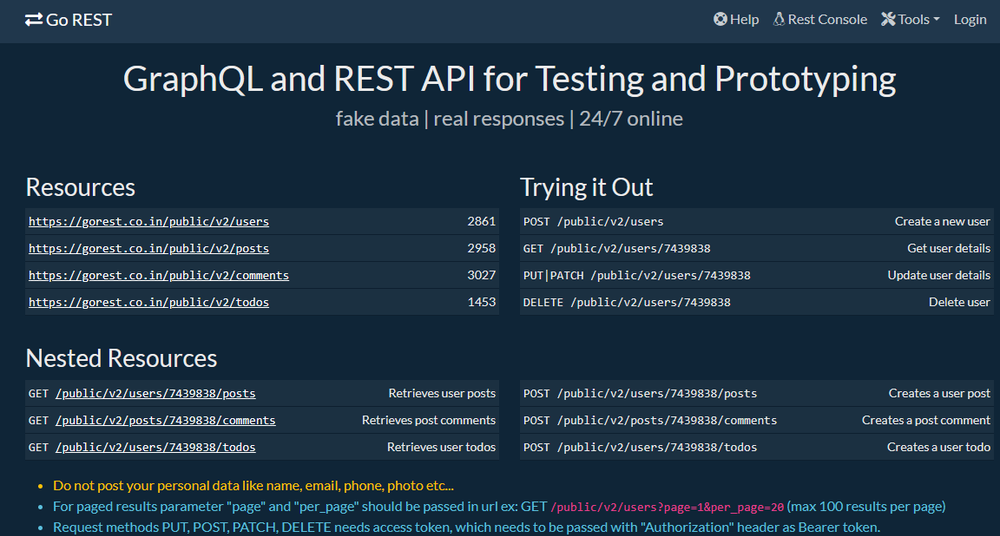Viewport: 1000px width, 536px height.
Task: Click the 'Creates a user post' description
Action: pyautogui.click(x=939, y=393)
